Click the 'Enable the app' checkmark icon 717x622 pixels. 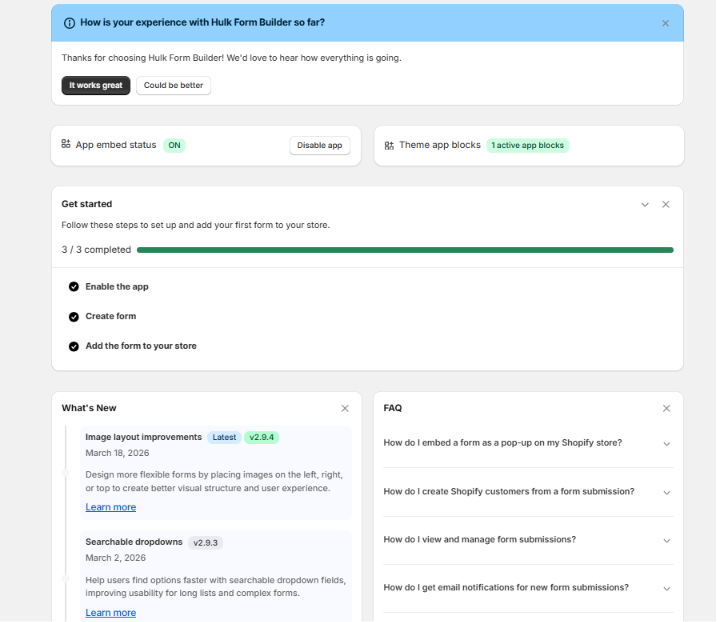click(x=74, y=287)
